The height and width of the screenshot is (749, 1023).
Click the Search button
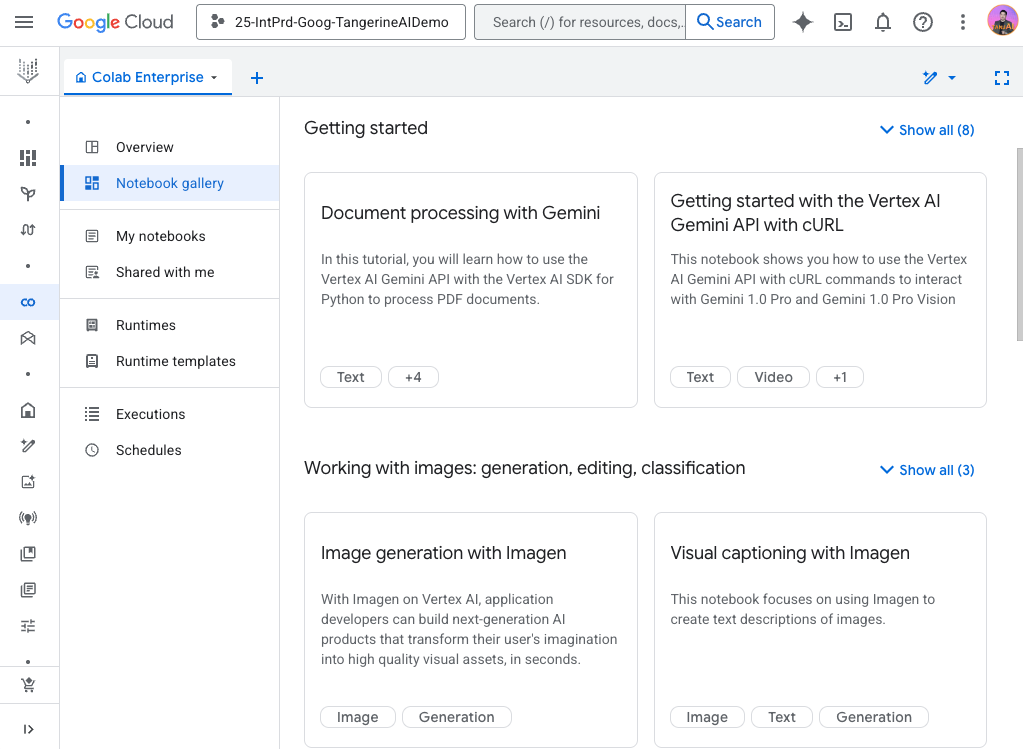pyautogui.click(x=729, y=22)
